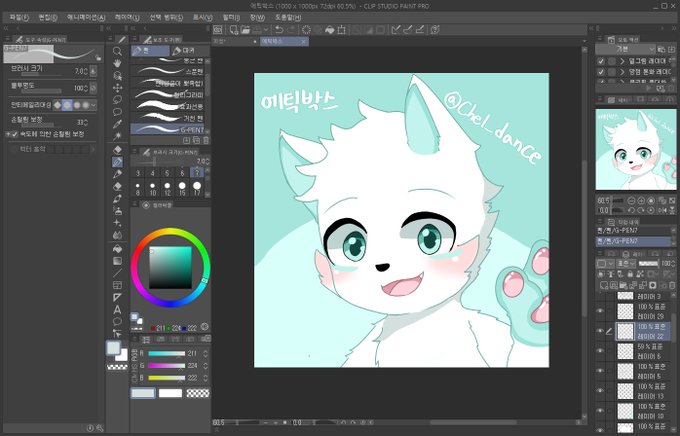Viewport: 680px width, 436px height.
Task: Toggle the 속도에 의한 손떨림 보정 checkbox
Action: pos(15,134)
